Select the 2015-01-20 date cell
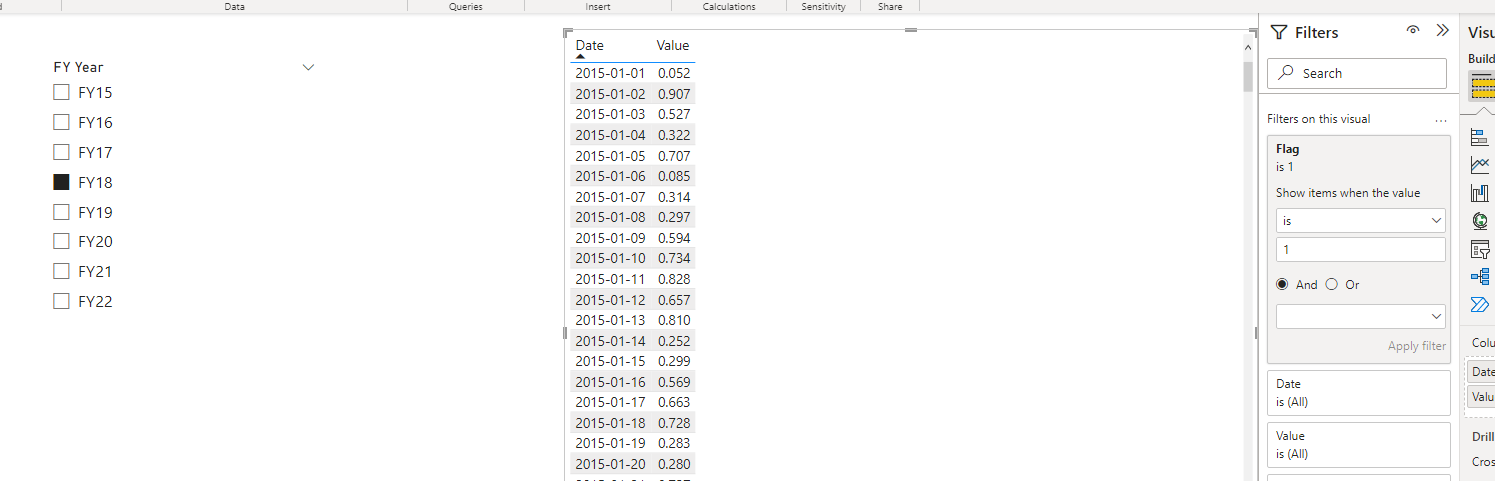This screenshot has width=1495, height=481. pos(610,464)
